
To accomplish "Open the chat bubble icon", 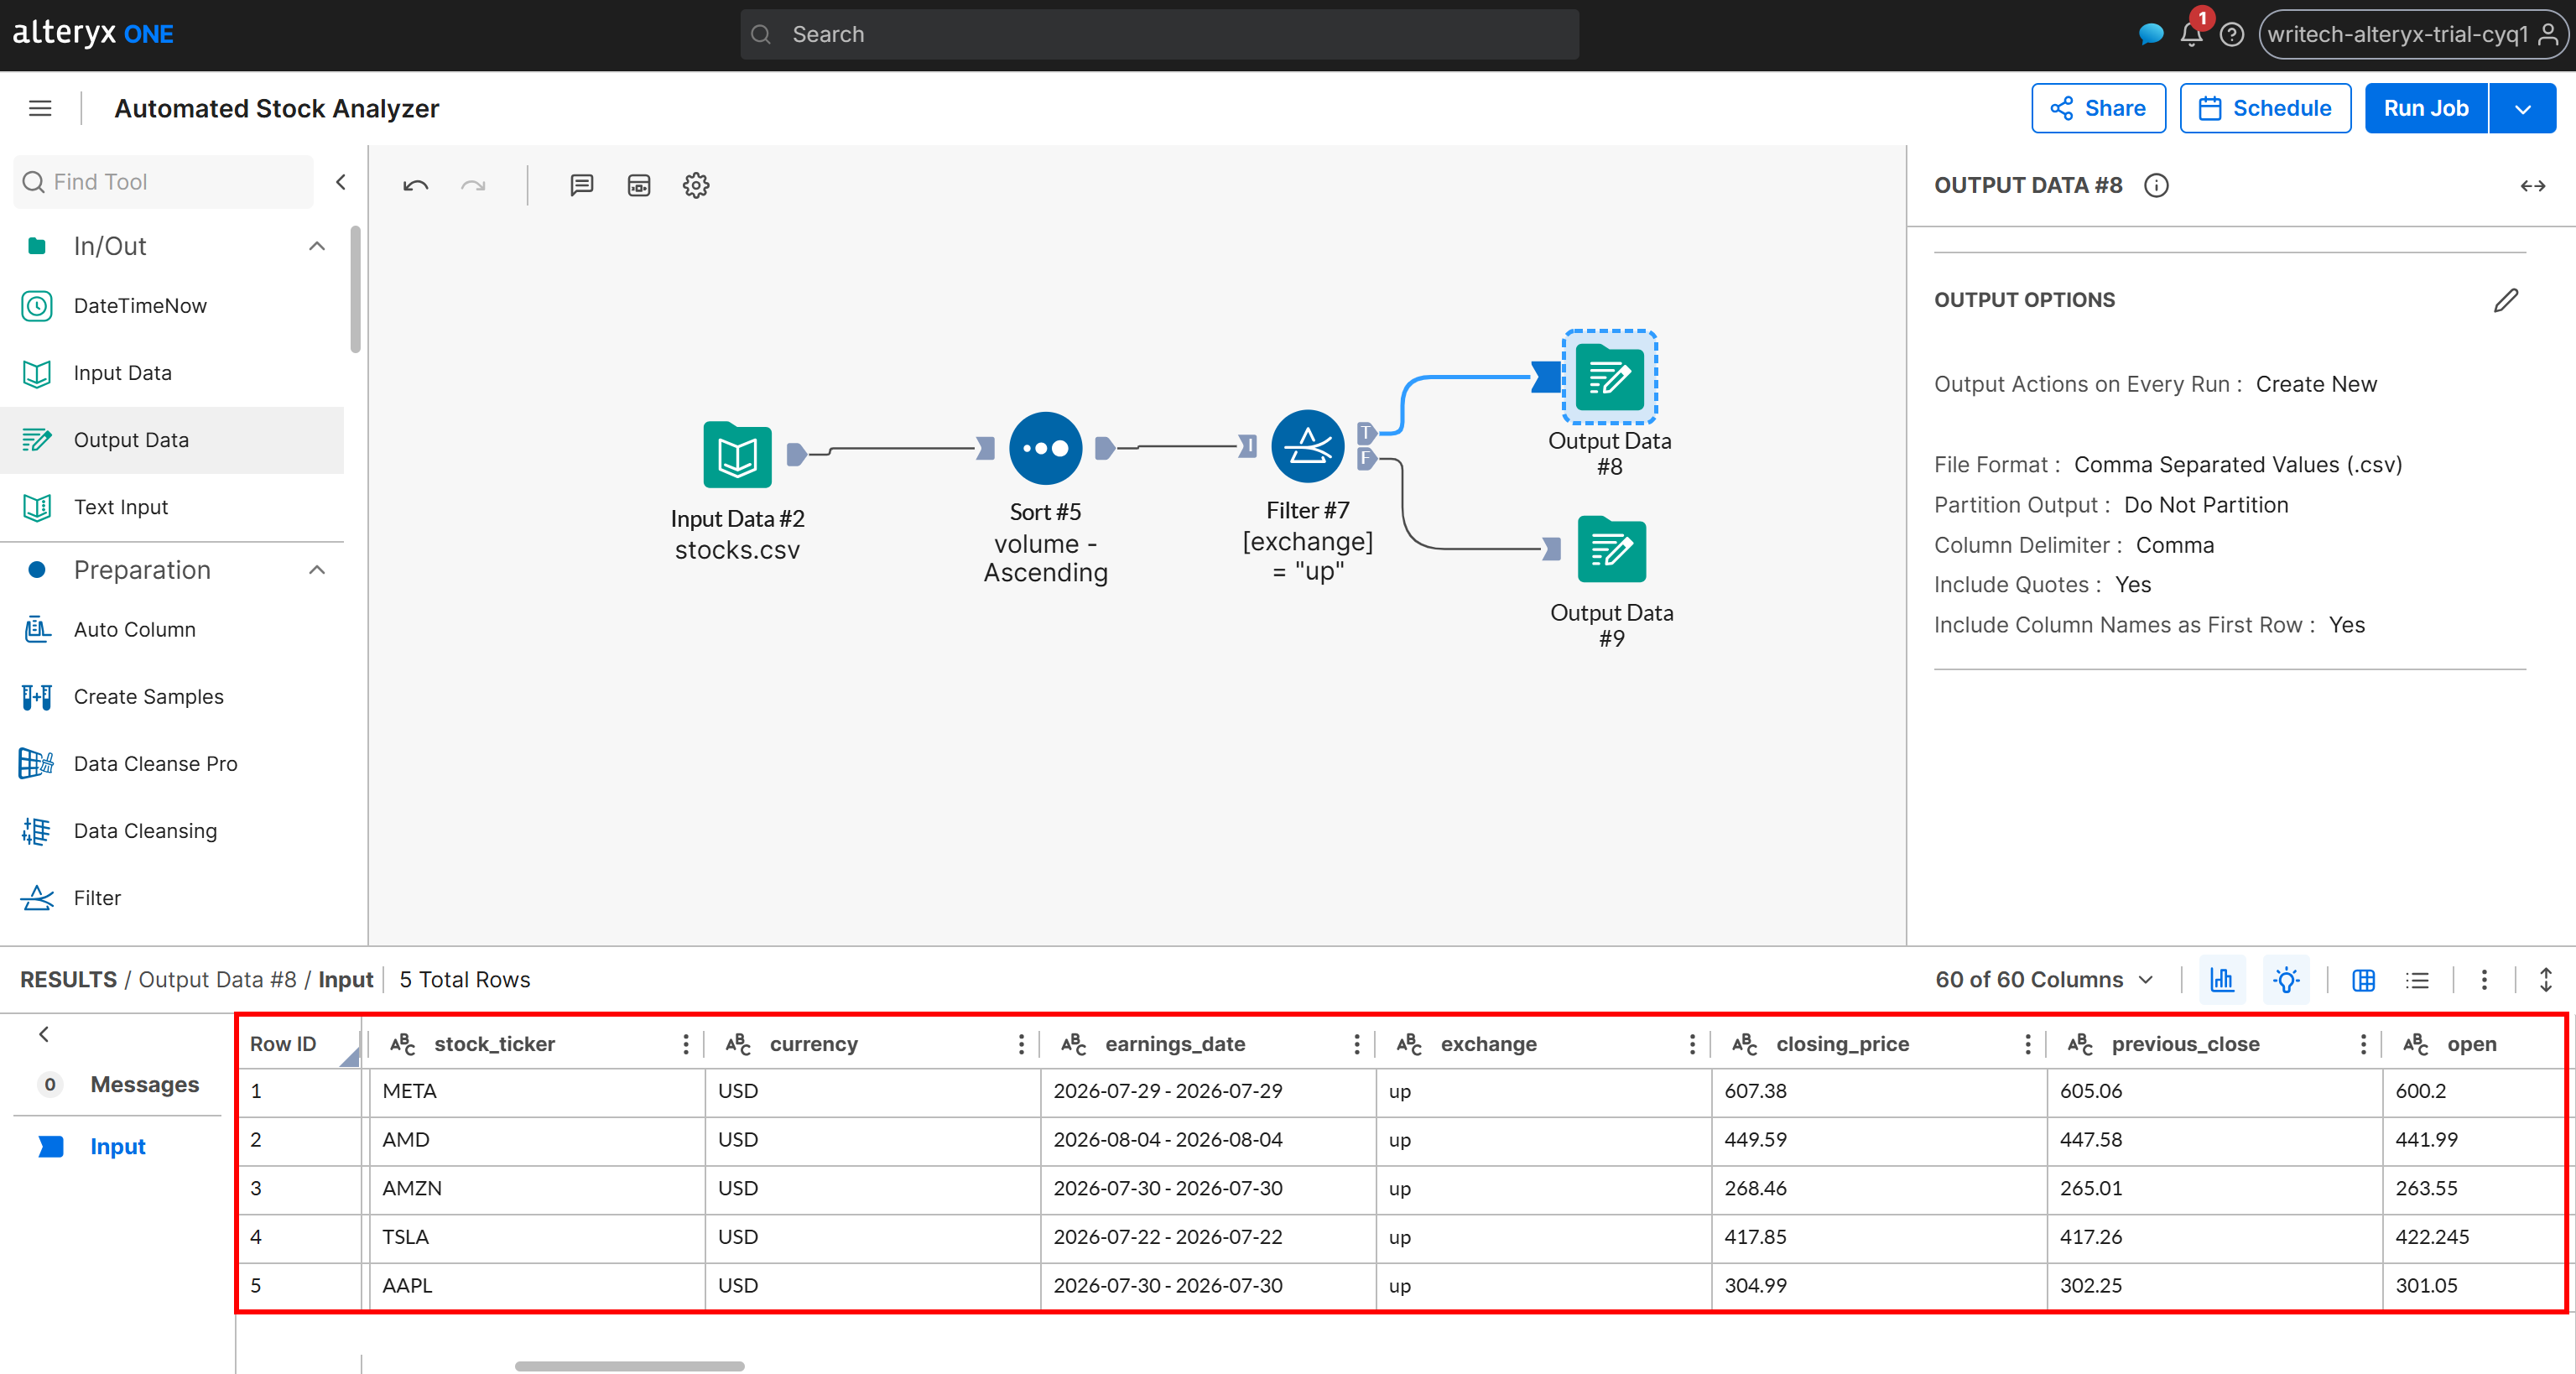I will (2150, 35).
